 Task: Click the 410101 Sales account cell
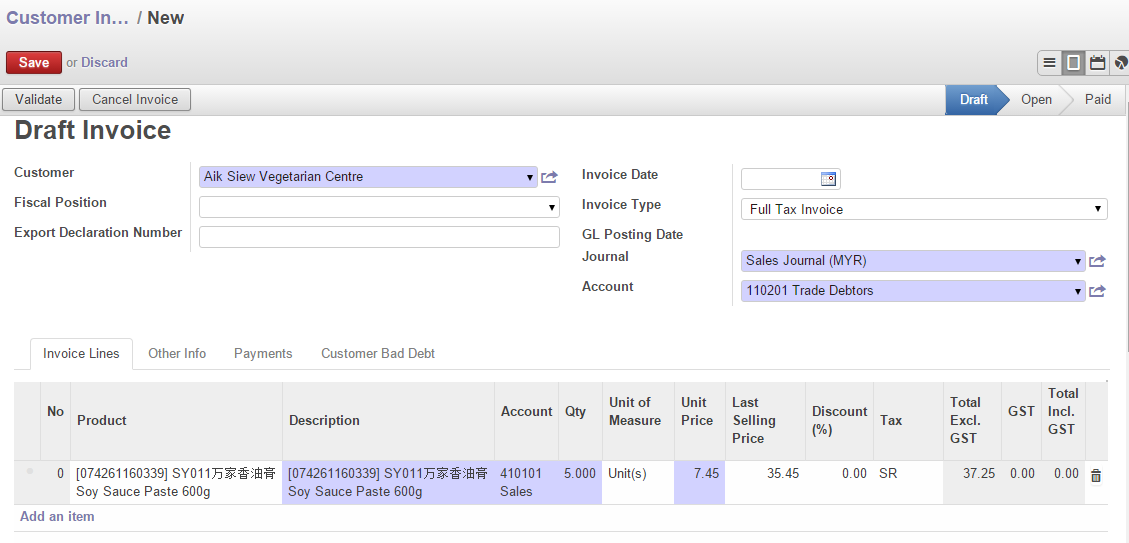[526, 483]
